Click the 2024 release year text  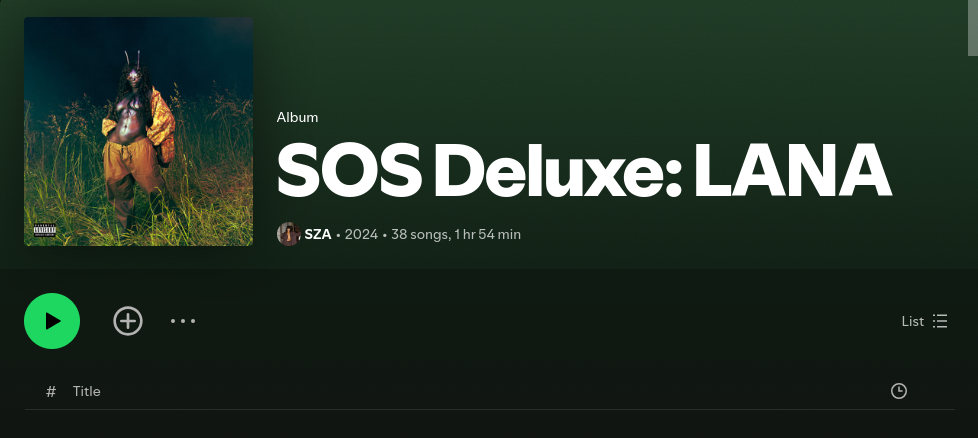(x=361, y=235)
